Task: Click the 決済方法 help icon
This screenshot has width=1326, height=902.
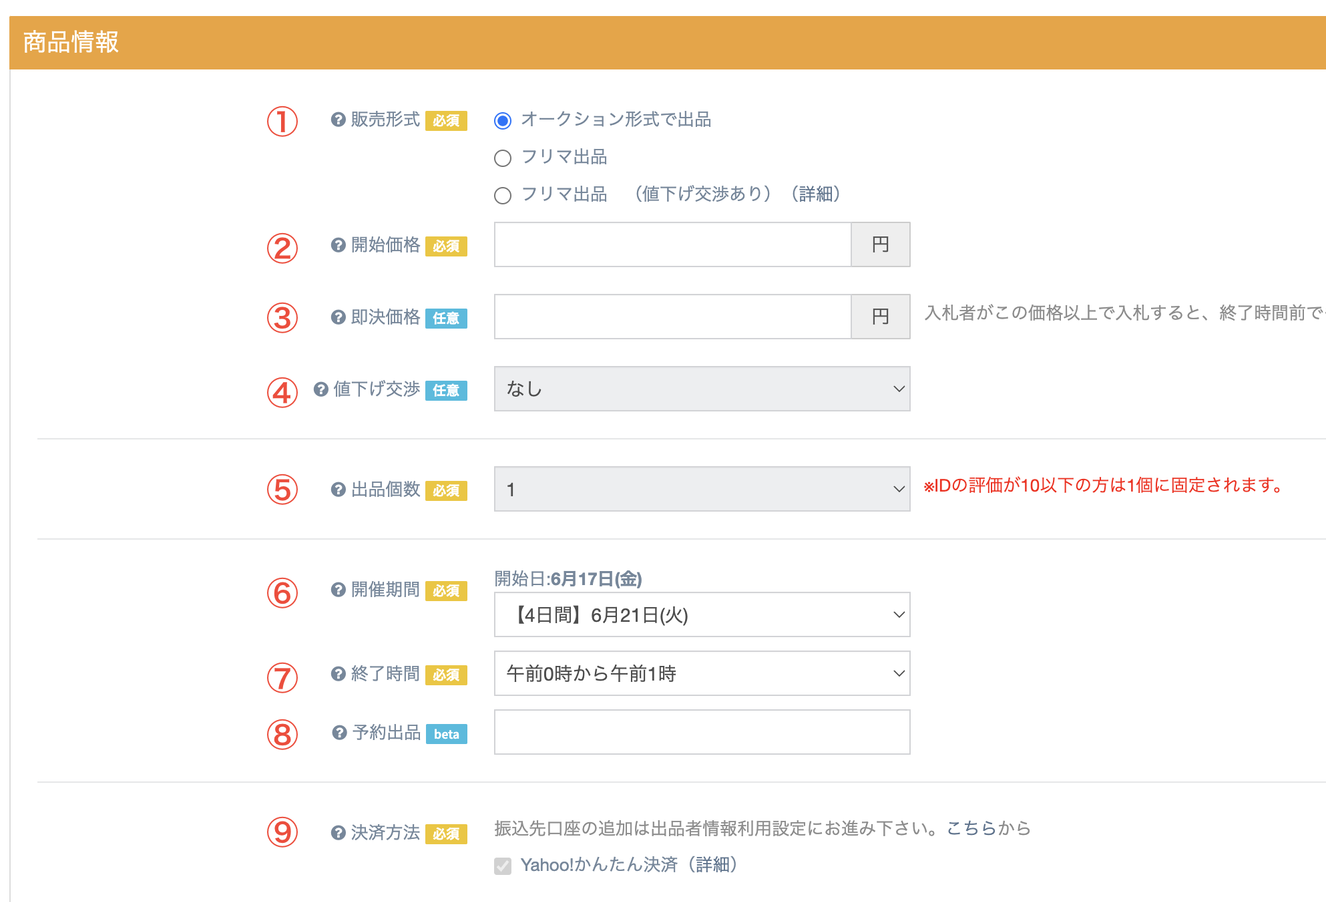Action: click(338, 833)
